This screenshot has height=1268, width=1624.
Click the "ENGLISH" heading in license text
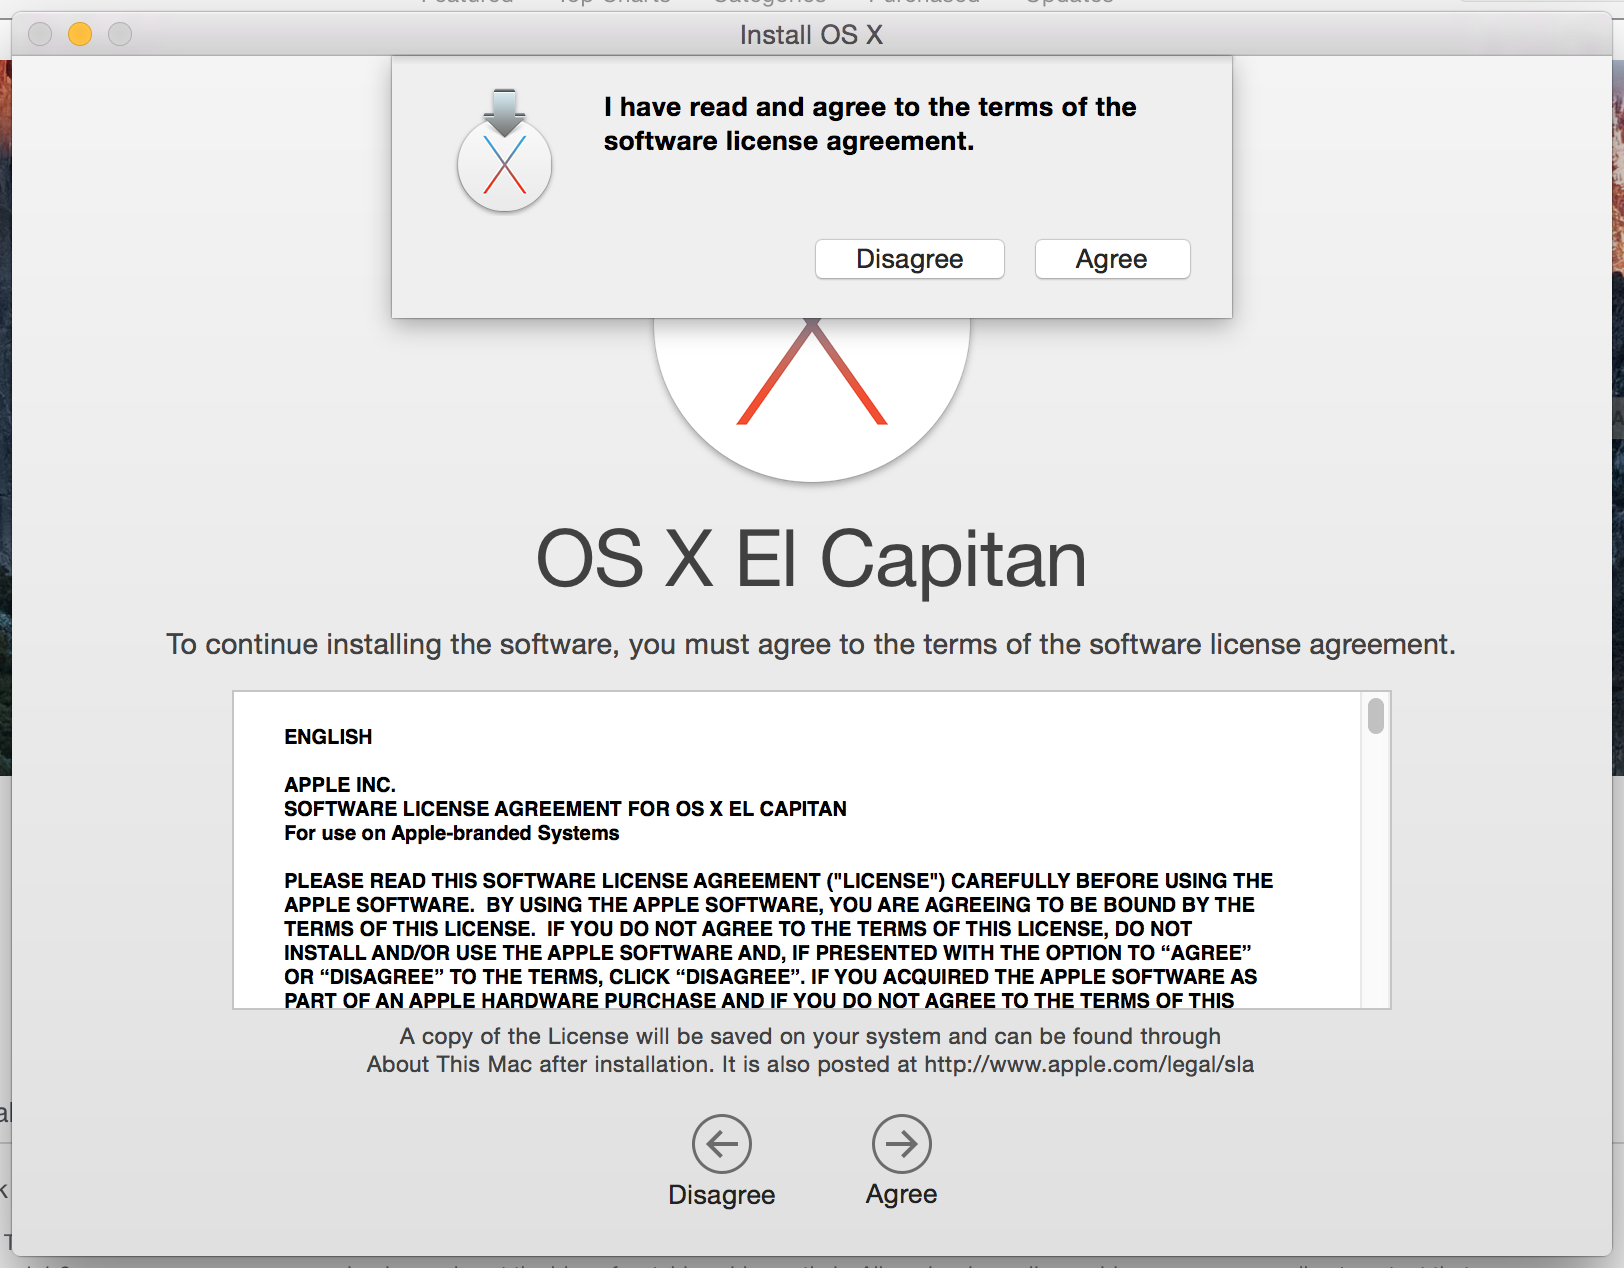(x=328, y=737)
